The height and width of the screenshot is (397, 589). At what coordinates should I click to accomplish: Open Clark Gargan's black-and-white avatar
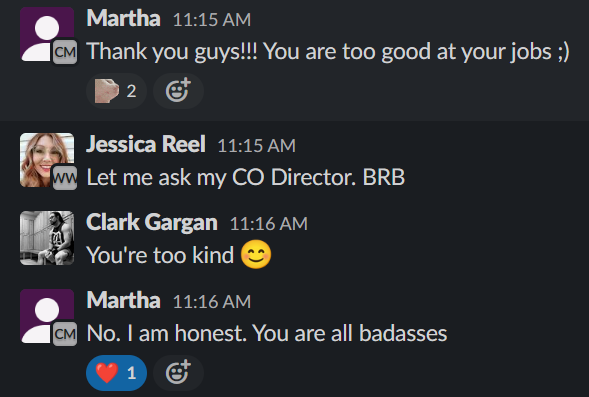point(47,238)
